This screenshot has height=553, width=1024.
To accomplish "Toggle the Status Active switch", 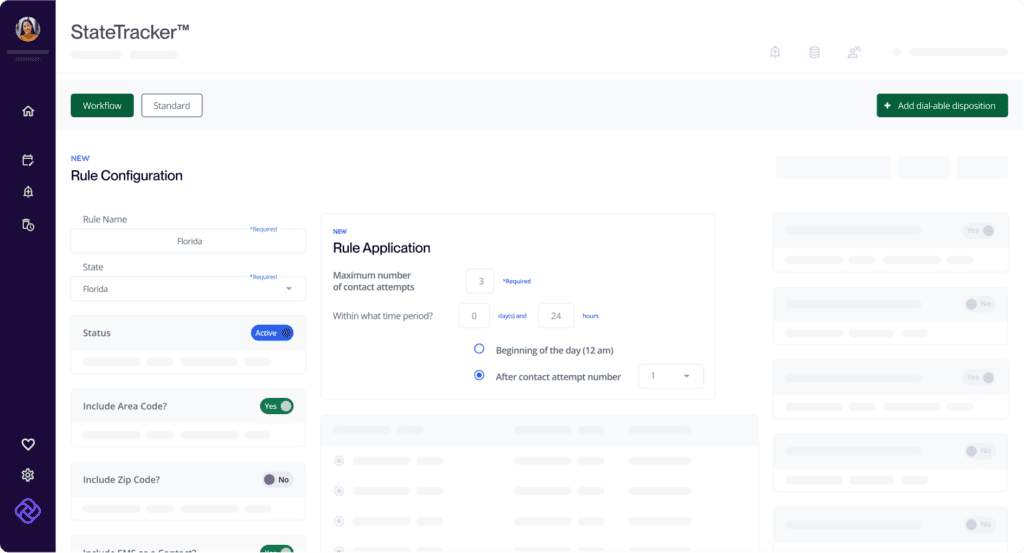I will [272, 333].
